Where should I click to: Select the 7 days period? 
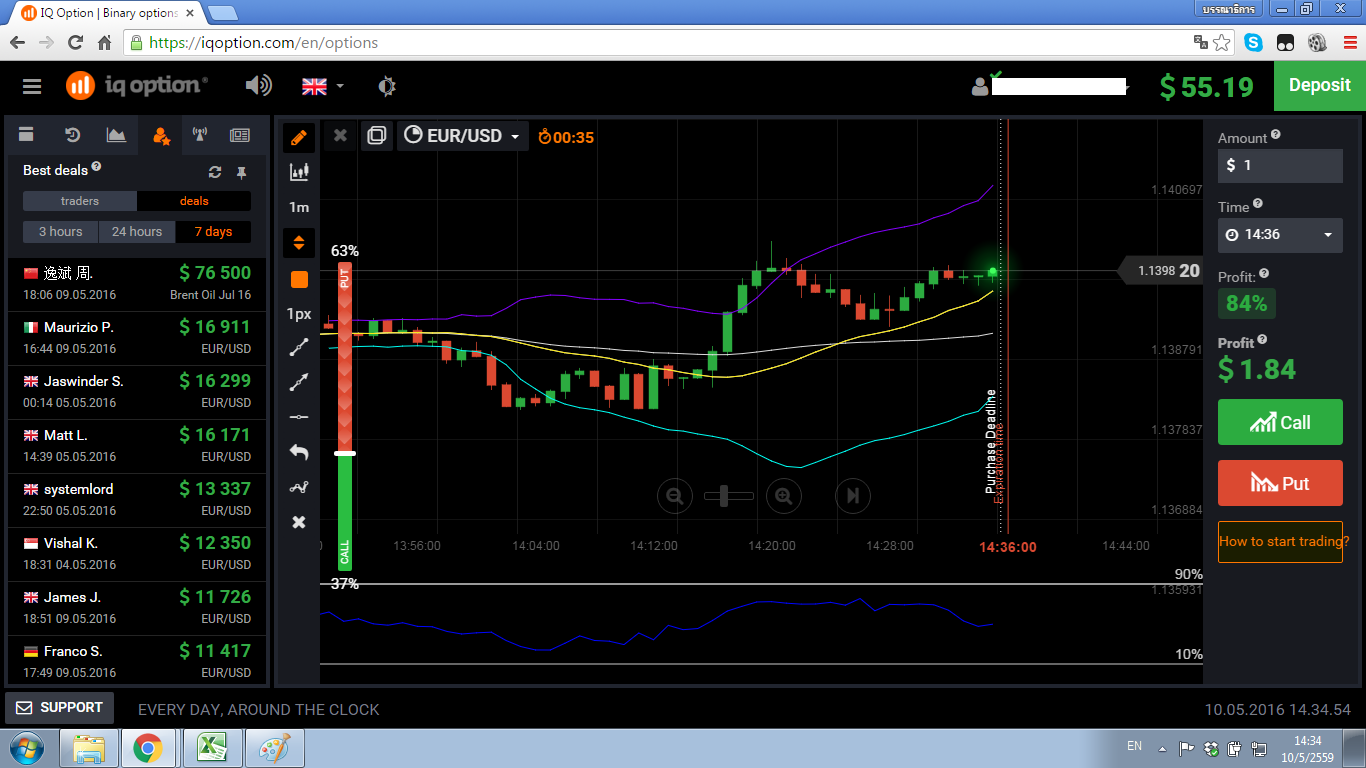point(213,232)
